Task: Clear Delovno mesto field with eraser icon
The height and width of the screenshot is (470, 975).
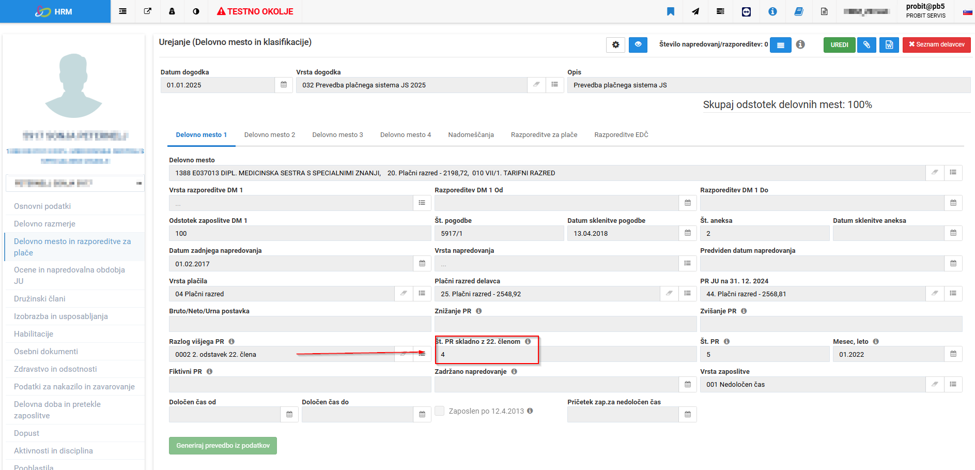Action: (x=935, y=173)
